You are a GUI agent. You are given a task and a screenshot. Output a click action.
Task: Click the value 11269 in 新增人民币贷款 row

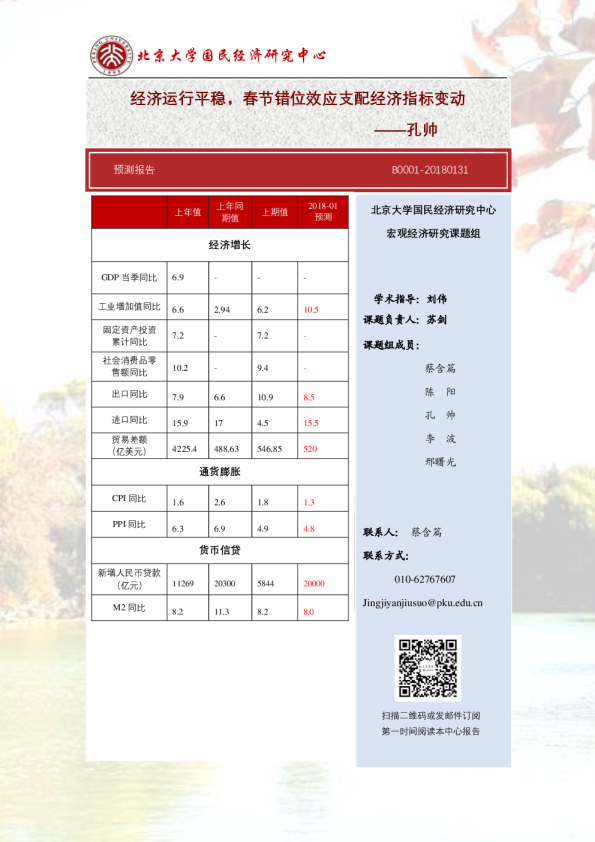tap(183, 584)
